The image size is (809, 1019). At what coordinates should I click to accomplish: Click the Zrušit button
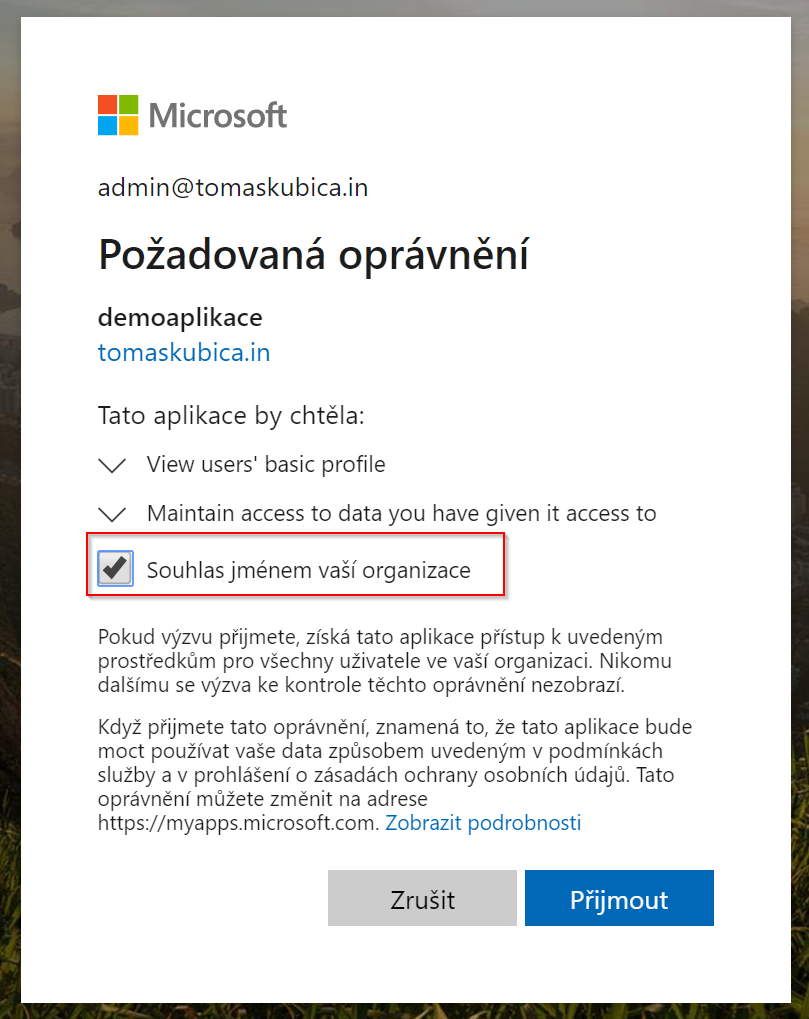(422, 898)
